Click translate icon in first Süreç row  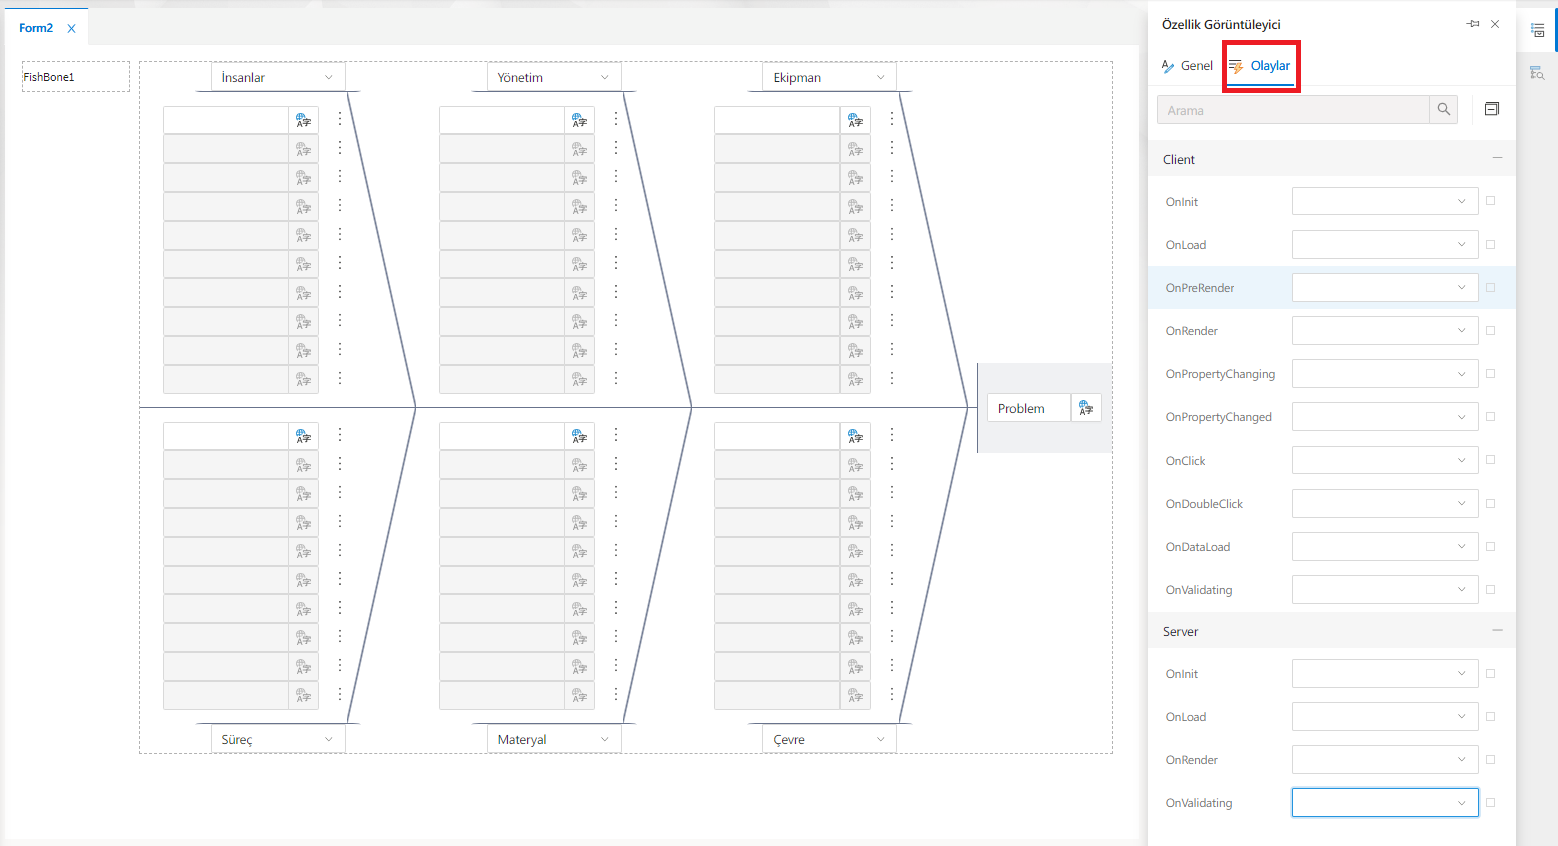(303, 436)
